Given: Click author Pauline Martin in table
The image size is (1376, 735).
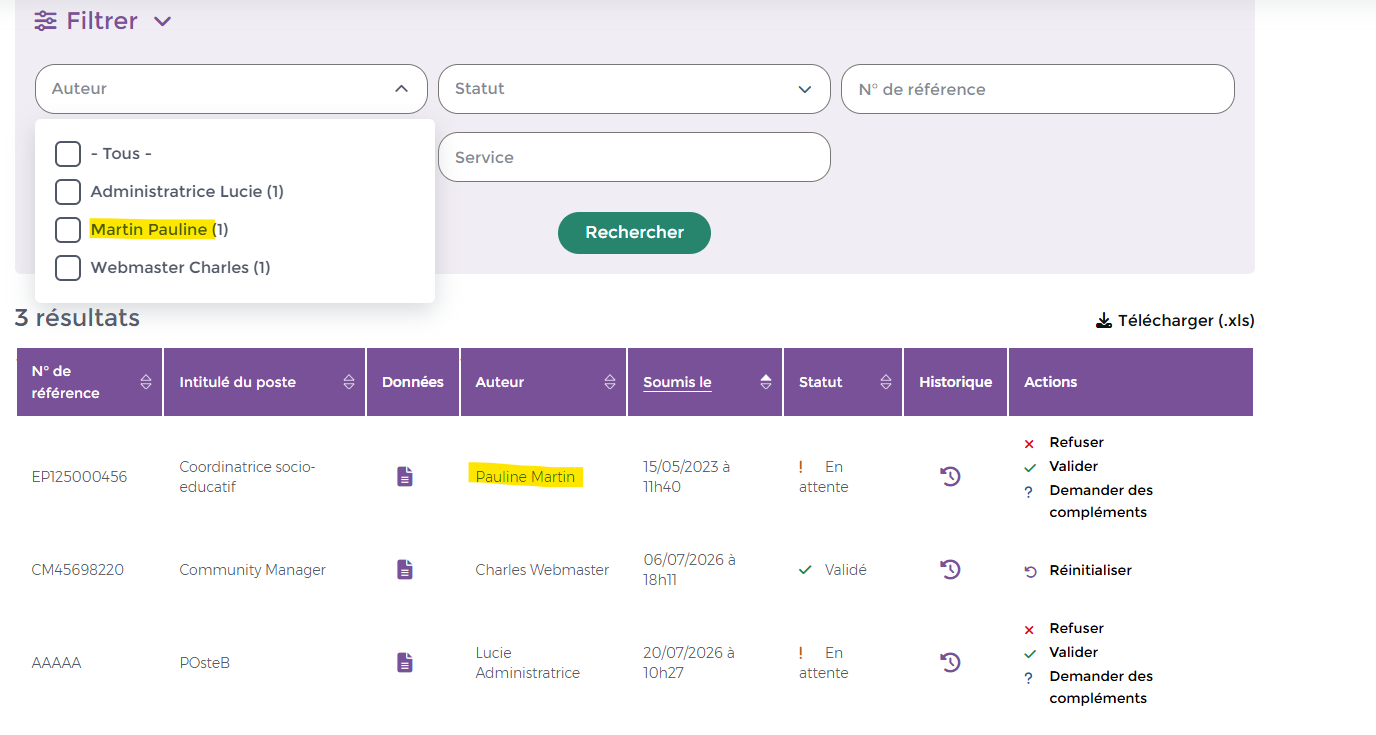Looking at the screenshot, I should 525,477.
